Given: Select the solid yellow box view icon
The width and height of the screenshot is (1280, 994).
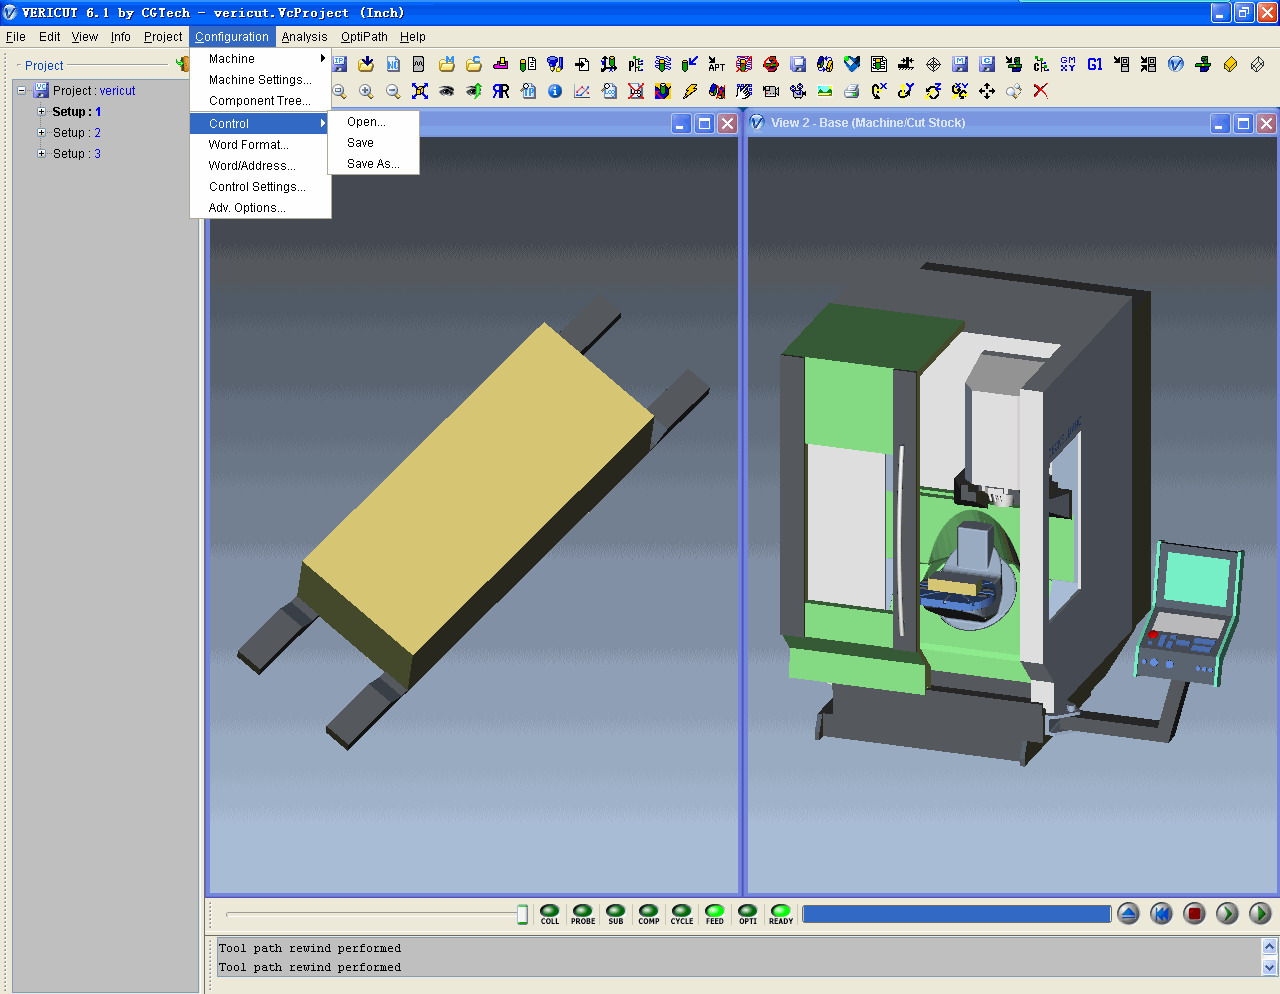Looking at the screenshot, I should click(1230, 64).
